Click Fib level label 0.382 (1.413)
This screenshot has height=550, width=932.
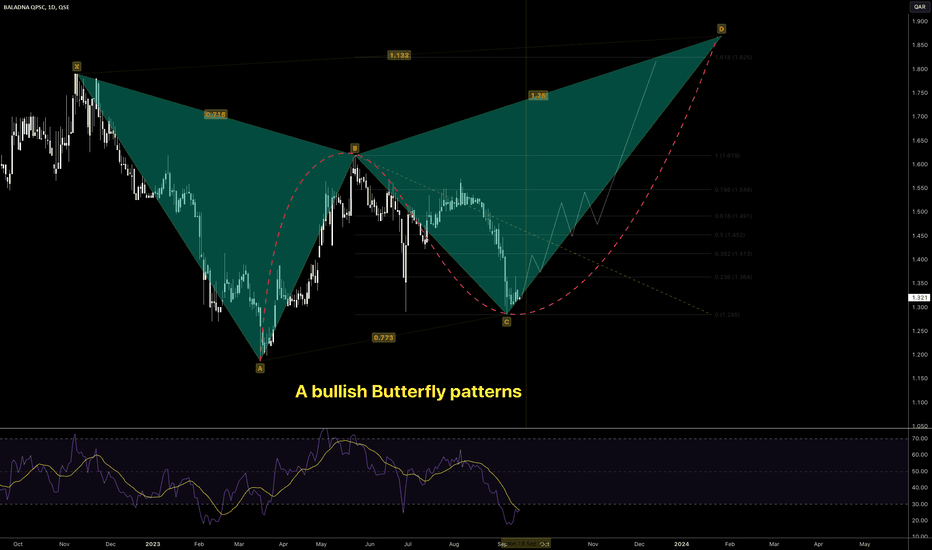733,254
